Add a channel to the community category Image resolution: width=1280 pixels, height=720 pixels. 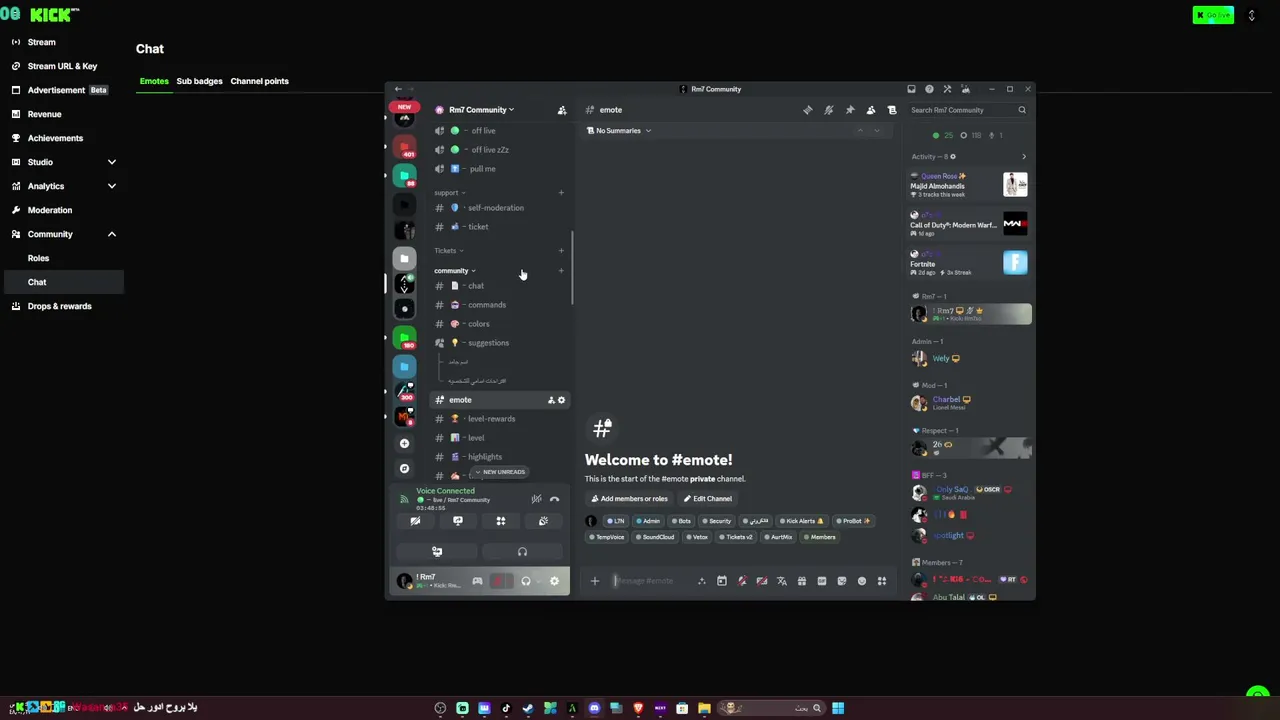coord(561,271)
